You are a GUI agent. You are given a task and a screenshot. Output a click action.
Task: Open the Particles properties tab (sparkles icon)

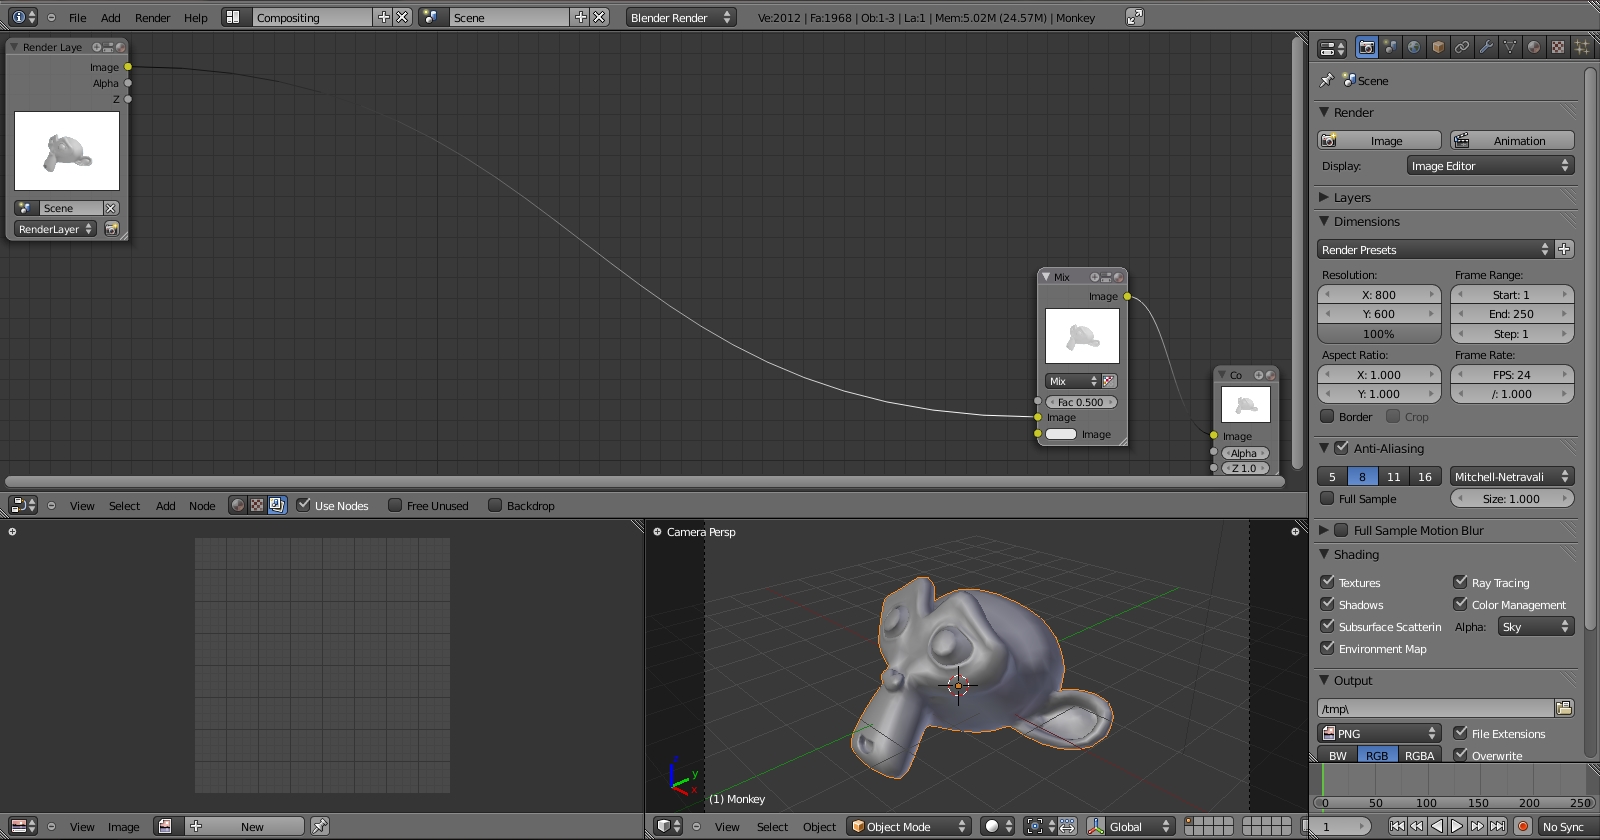point(1582,47)
